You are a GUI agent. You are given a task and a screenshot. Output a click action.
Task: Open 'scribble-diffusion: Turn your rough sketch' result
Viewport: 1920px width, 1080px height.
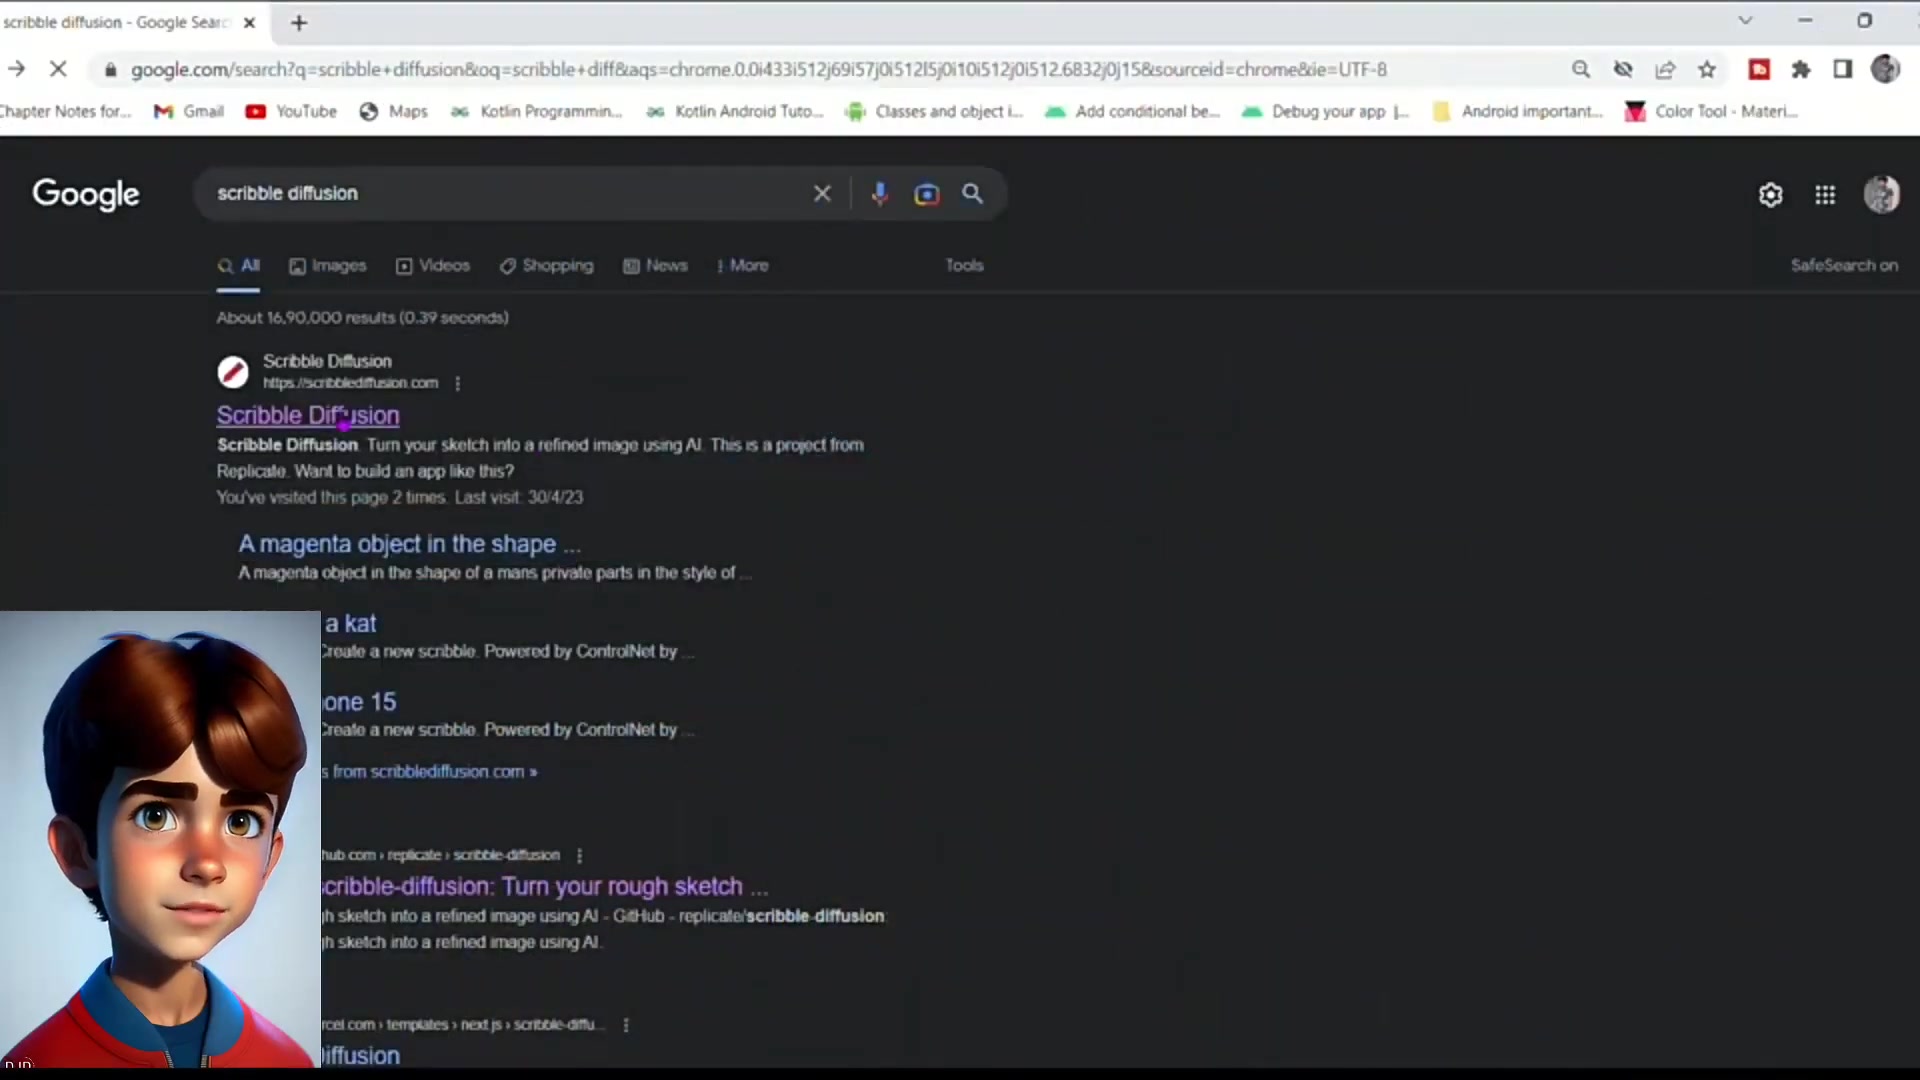pos(545,886)
